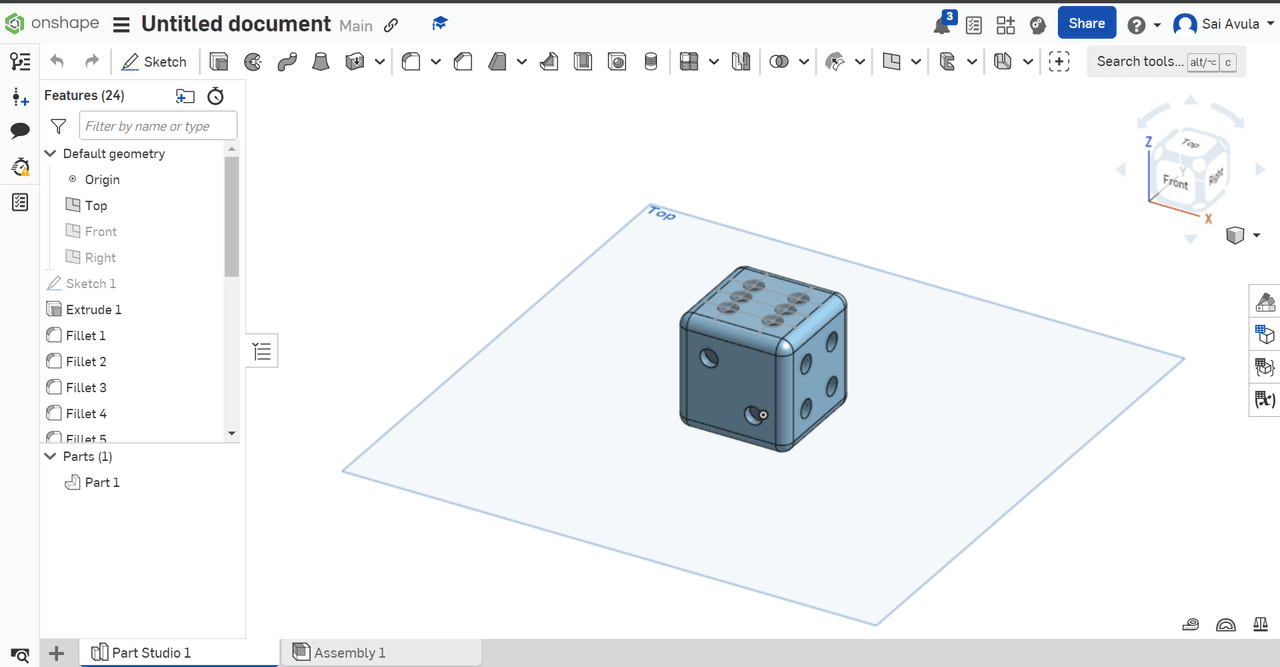Image resolution: width=1280 pixels, height=667 pixels.
Task: Select the Fillet tool icon
Action: [411, 62]
